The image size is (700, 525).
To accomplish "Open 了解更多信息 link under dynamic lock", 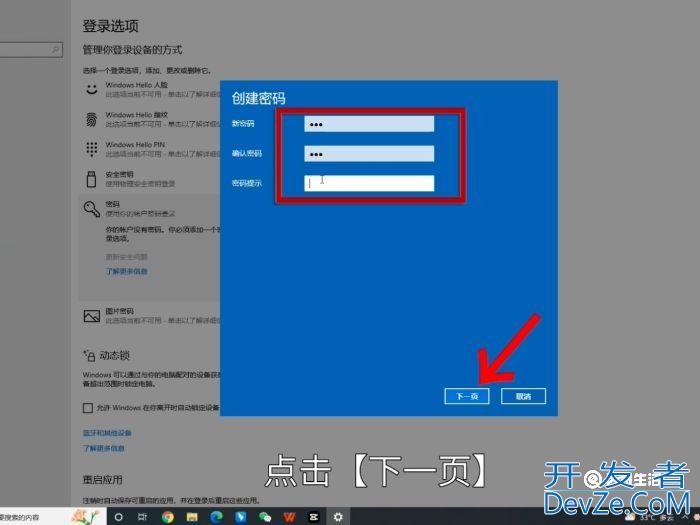I will pyautogui.click(x=104, y=448).
